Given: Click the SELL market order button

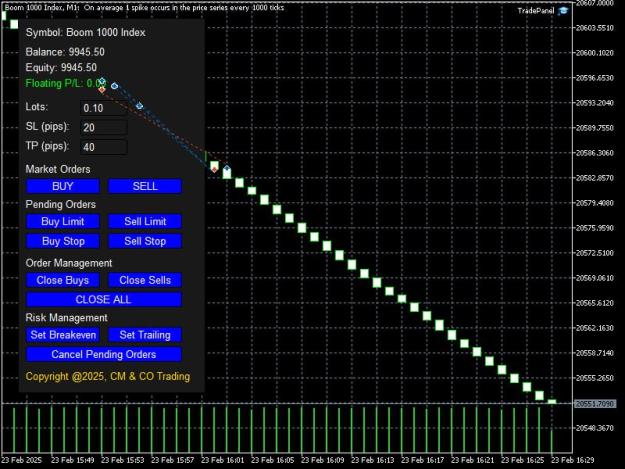Looking at the screenshot, I should [x=145, y=186].
